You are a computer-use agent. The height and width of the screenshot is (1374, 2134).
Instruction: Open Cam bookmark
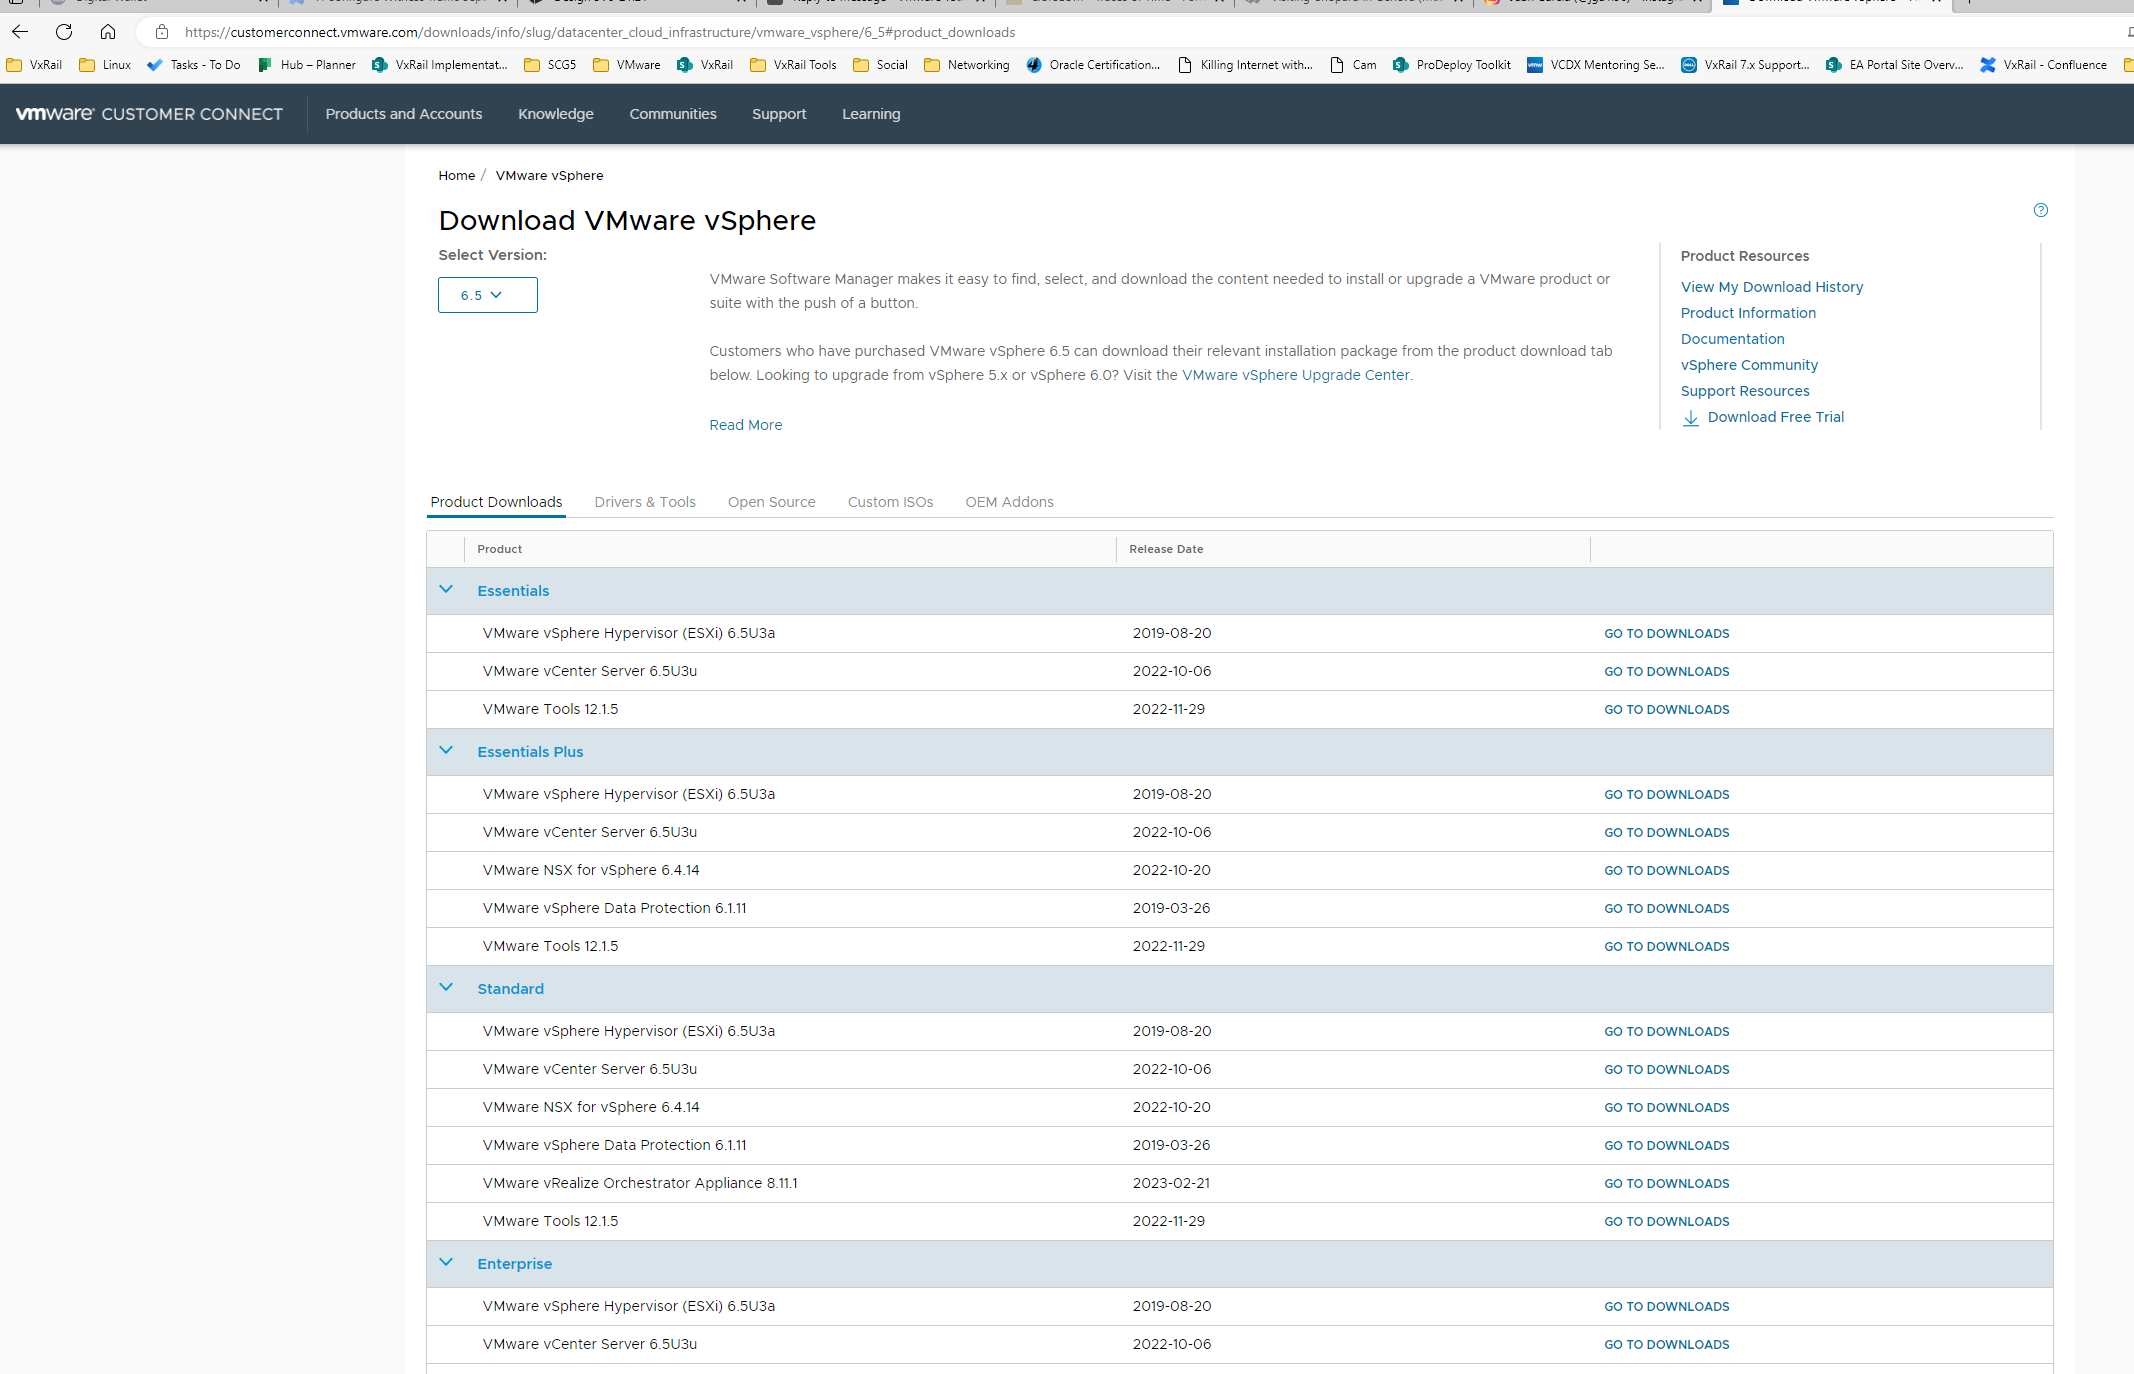pyautogui.click(x=1353, y=65)
